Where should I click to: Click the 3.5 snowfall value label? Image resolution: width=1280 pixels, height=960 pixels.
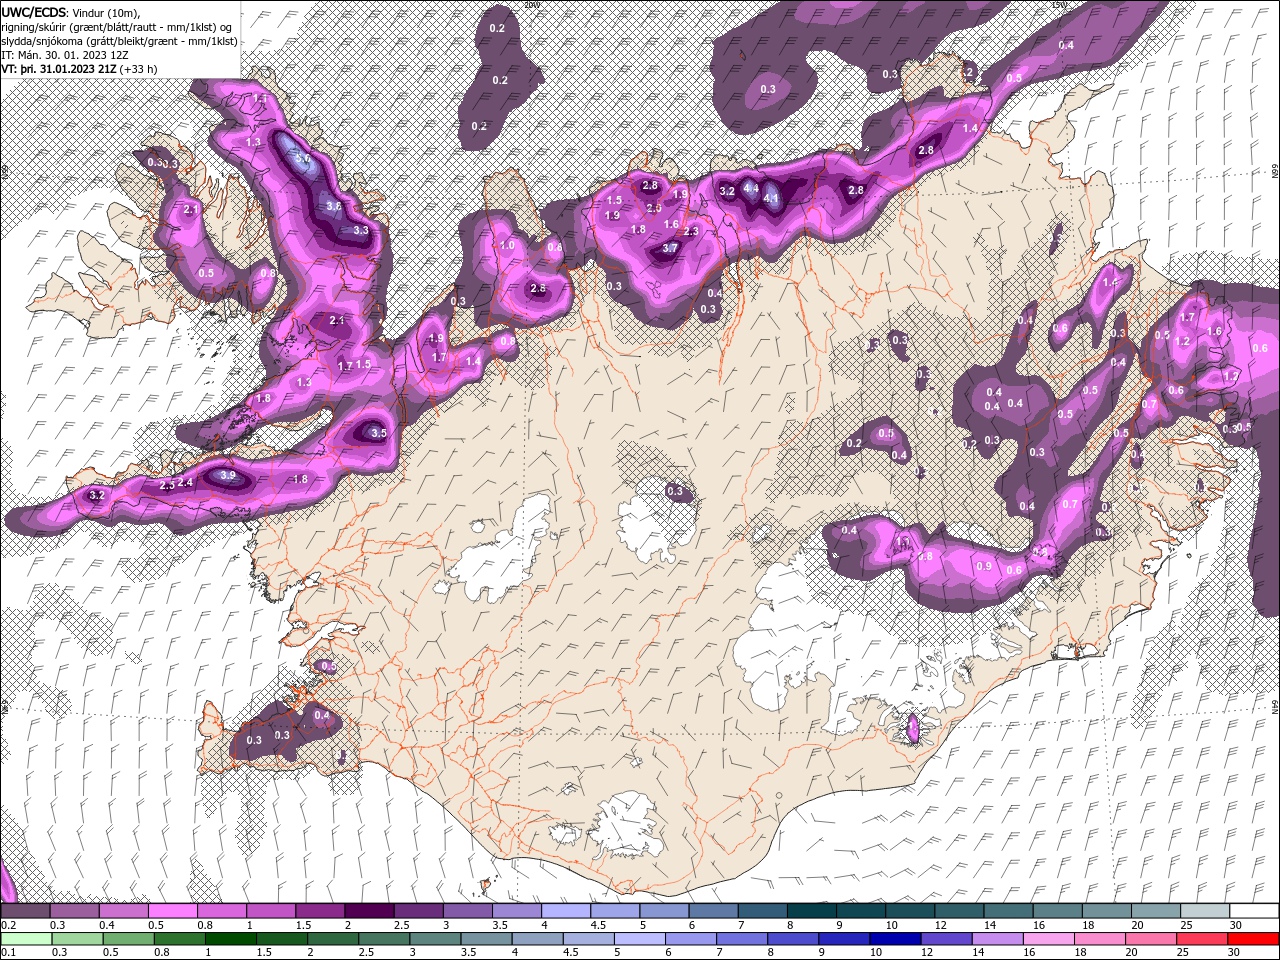click(x=378, y=433)
